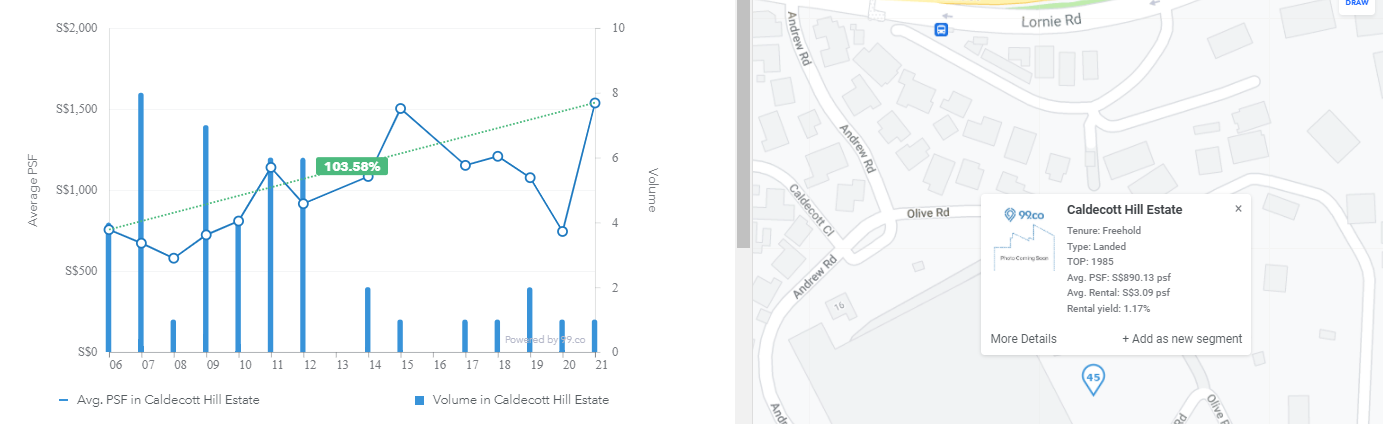Image resolution: width=1383 pixels, height=424 pixels.
Task: Click the bus stop icon on Lornie Rd
Action: 941,30
